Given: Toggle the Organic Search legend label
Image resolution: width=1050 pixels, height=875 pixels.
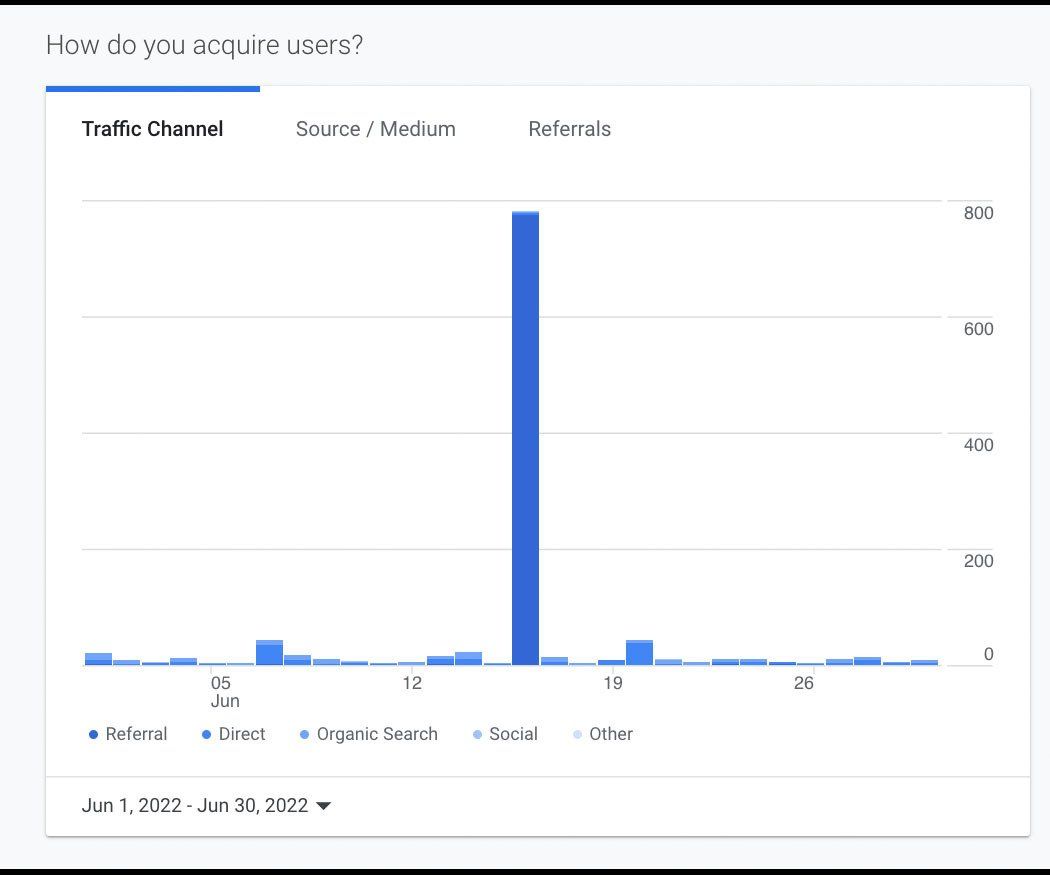Looking at the screenshot, I should 377,734.
